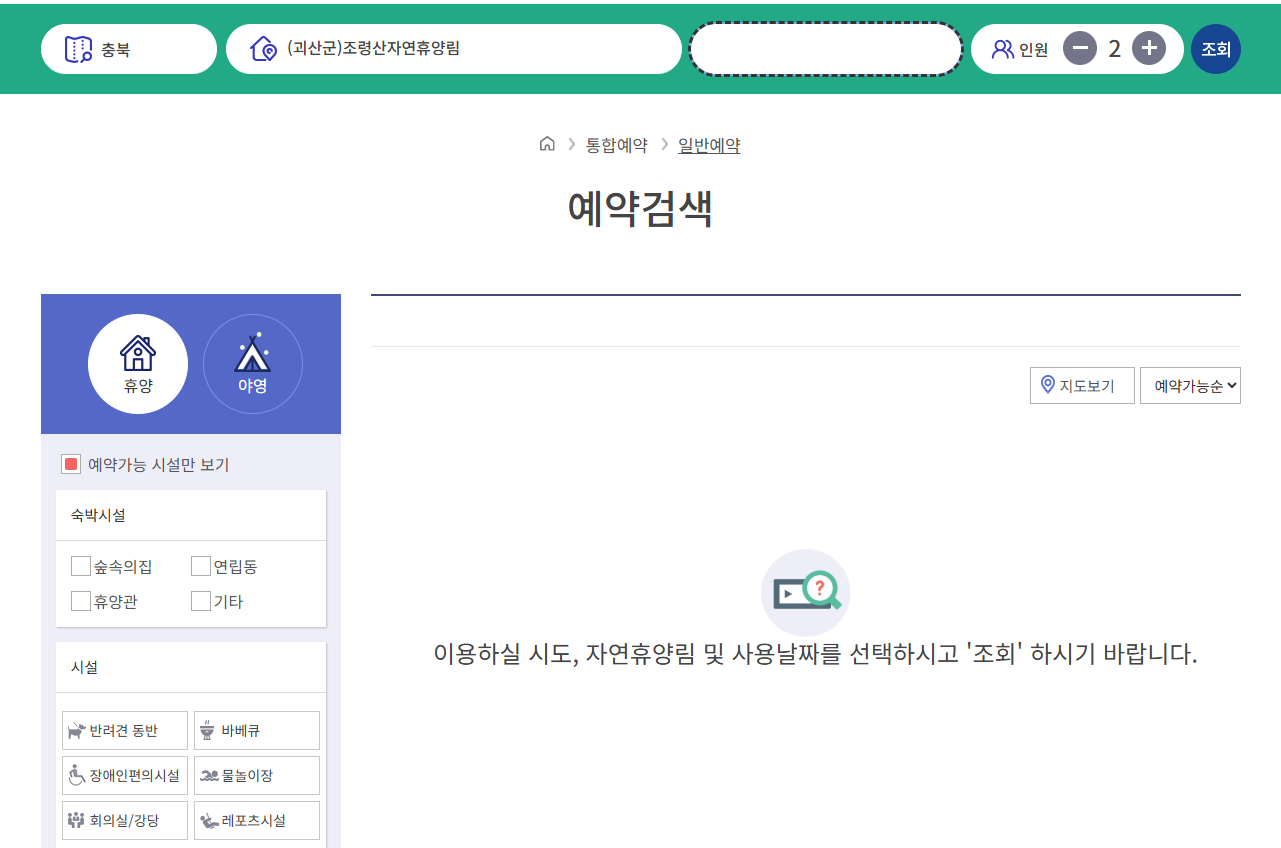Open the 조령산자연휴양림 forest selector
The image size is (1281, 848).
tap(454, 49)
